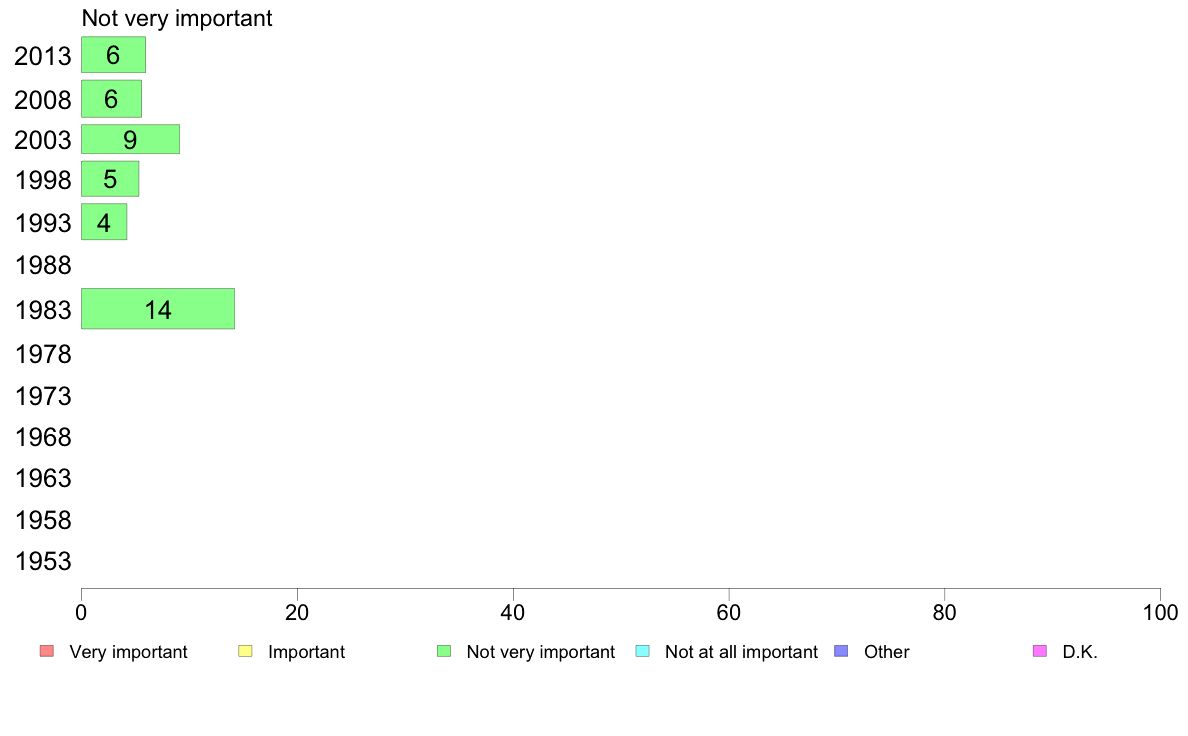
Task: Click the 1988 year label
Action: [x=43, y=265]
